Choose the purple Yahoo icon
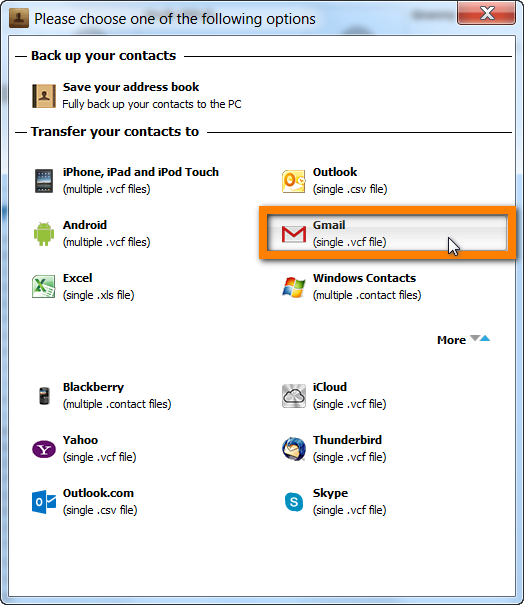Screen dimensions: 524x605 (44, 449)
